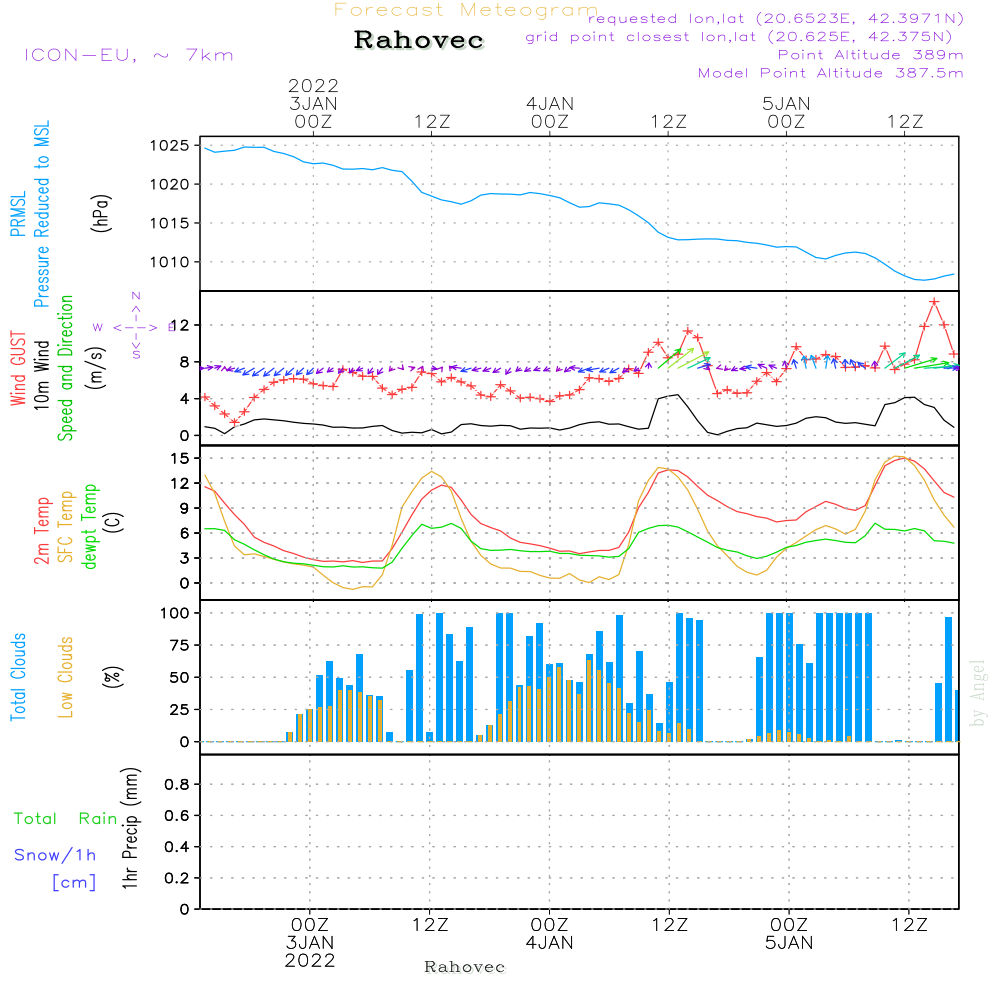Click the wind direction compass rose legend
The height and width of the screenshot is (1000, 1000).
135,327
